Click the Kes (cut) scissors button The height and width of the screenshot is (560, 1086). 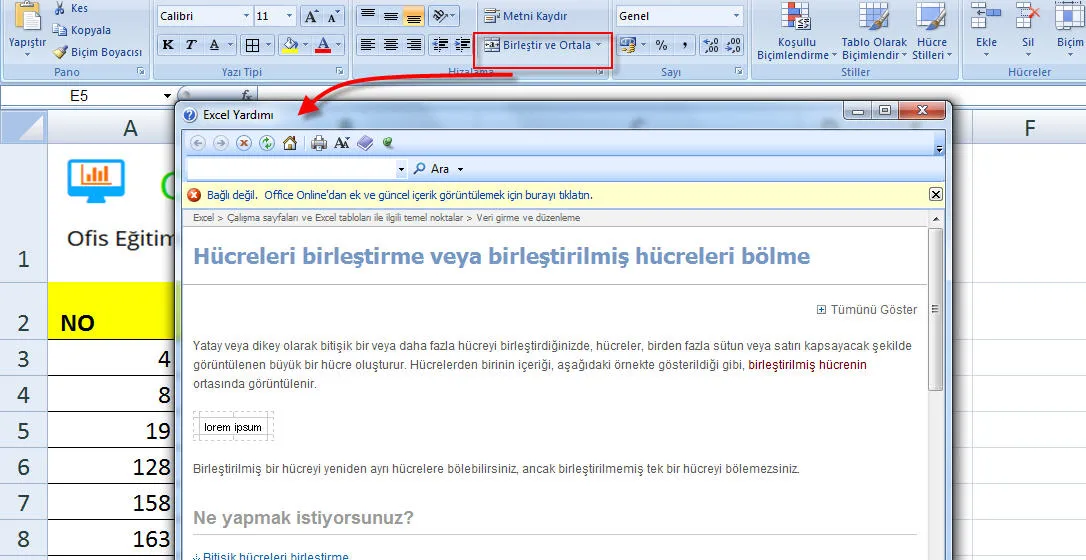click(70, 9)
